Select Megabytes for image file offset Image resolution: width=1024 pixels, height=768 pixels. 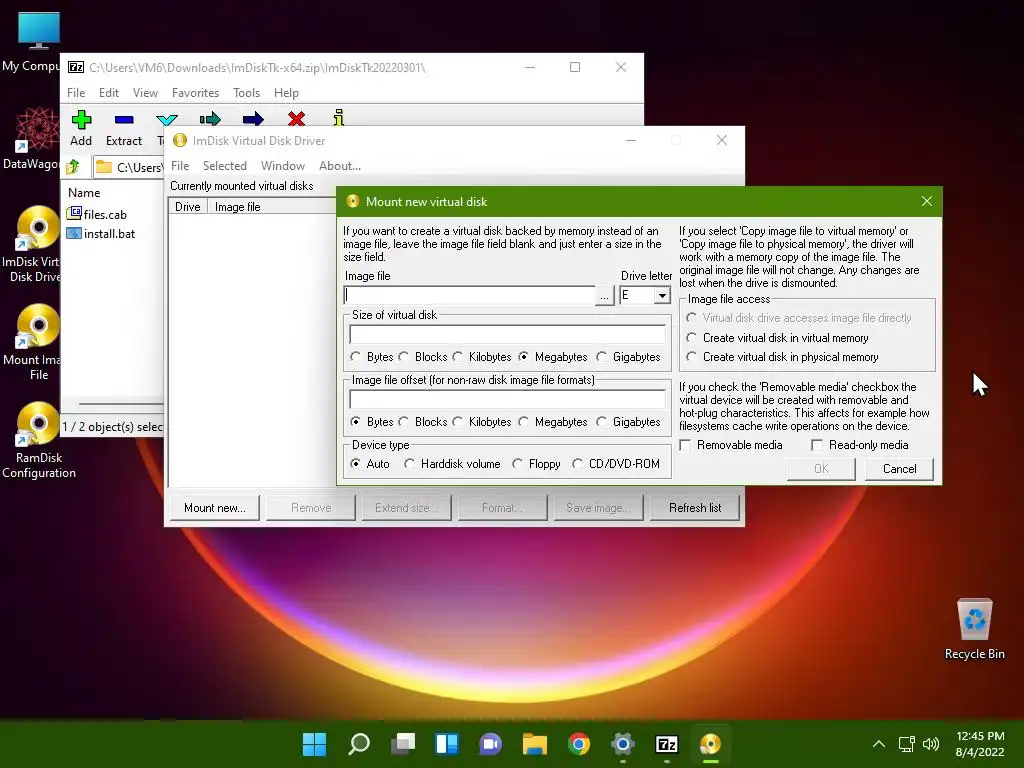click(x=553, y=422)
